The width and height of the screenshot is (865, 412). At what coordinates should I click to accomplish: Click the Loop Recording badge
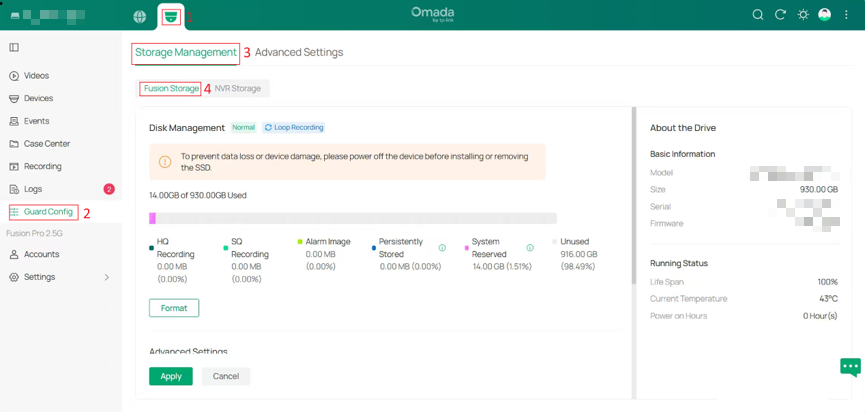point(293,127)
